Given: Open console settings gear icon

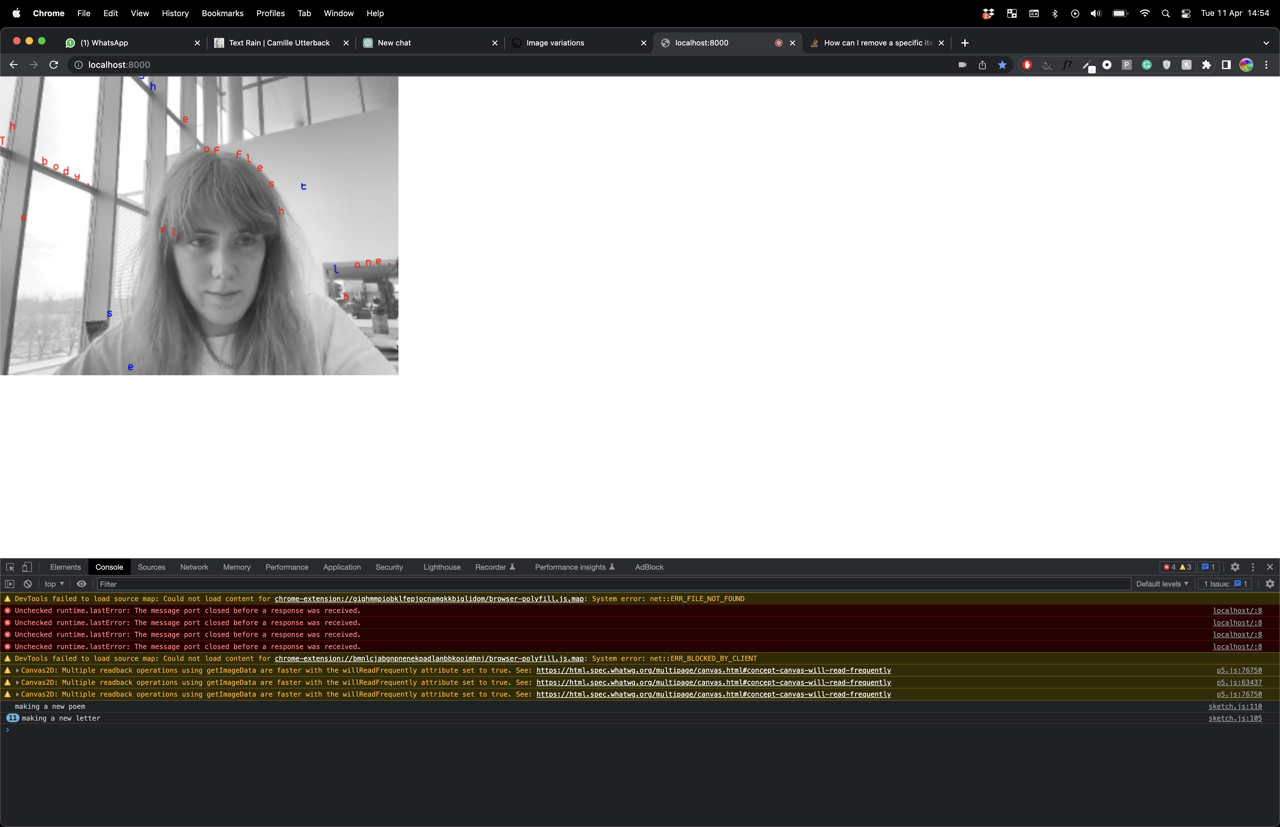Looking at the screenshot, I should 1270,584.
